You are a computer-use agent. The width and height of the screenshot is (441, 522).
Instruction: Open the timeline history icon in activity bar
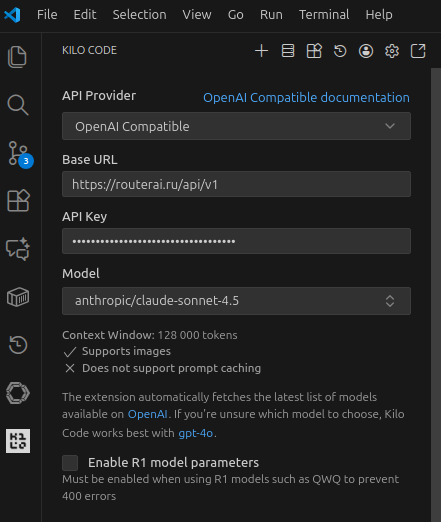coord(18,345)
